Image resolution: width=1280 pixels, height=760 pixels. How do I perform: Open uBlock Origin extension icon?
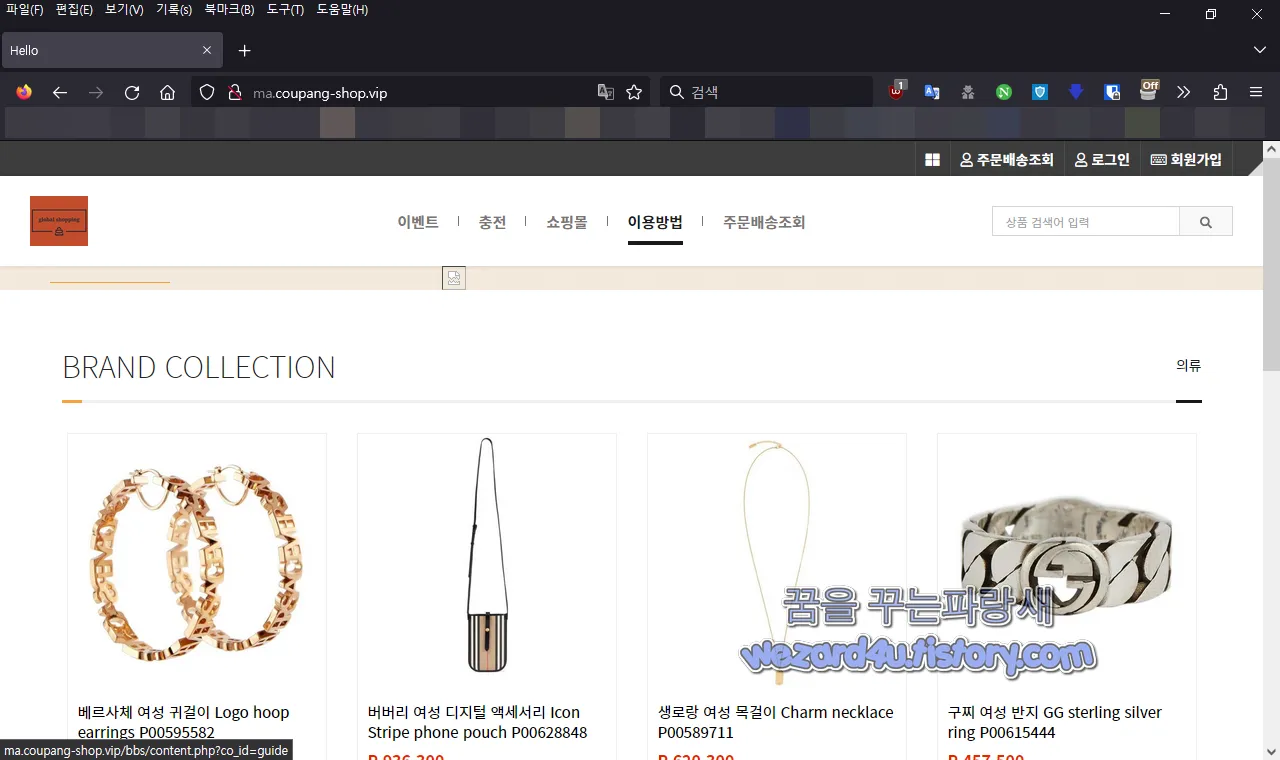point(897,91)
